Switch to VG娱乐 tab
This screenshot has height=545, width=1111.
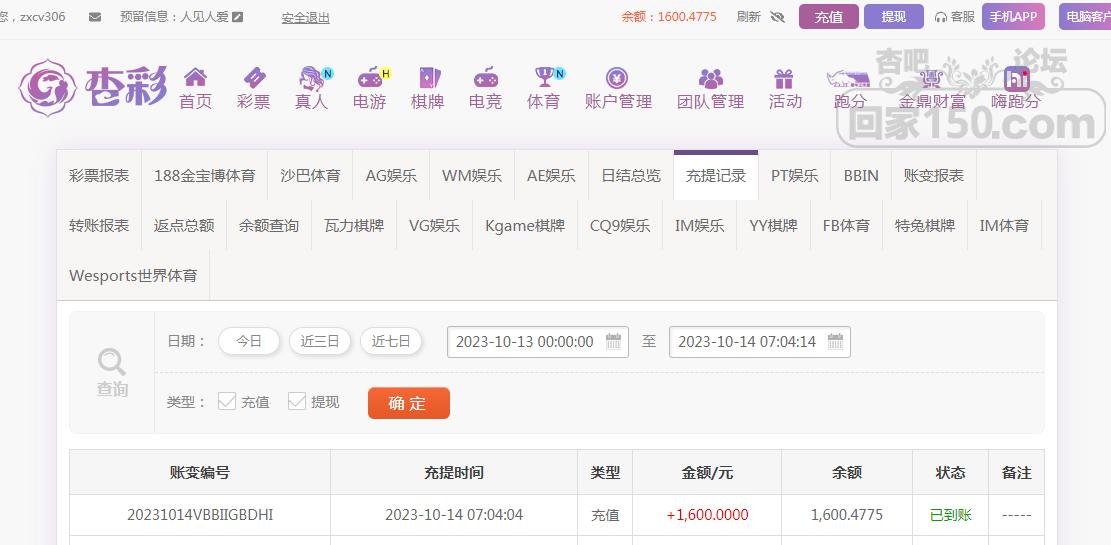click(434, 225)
